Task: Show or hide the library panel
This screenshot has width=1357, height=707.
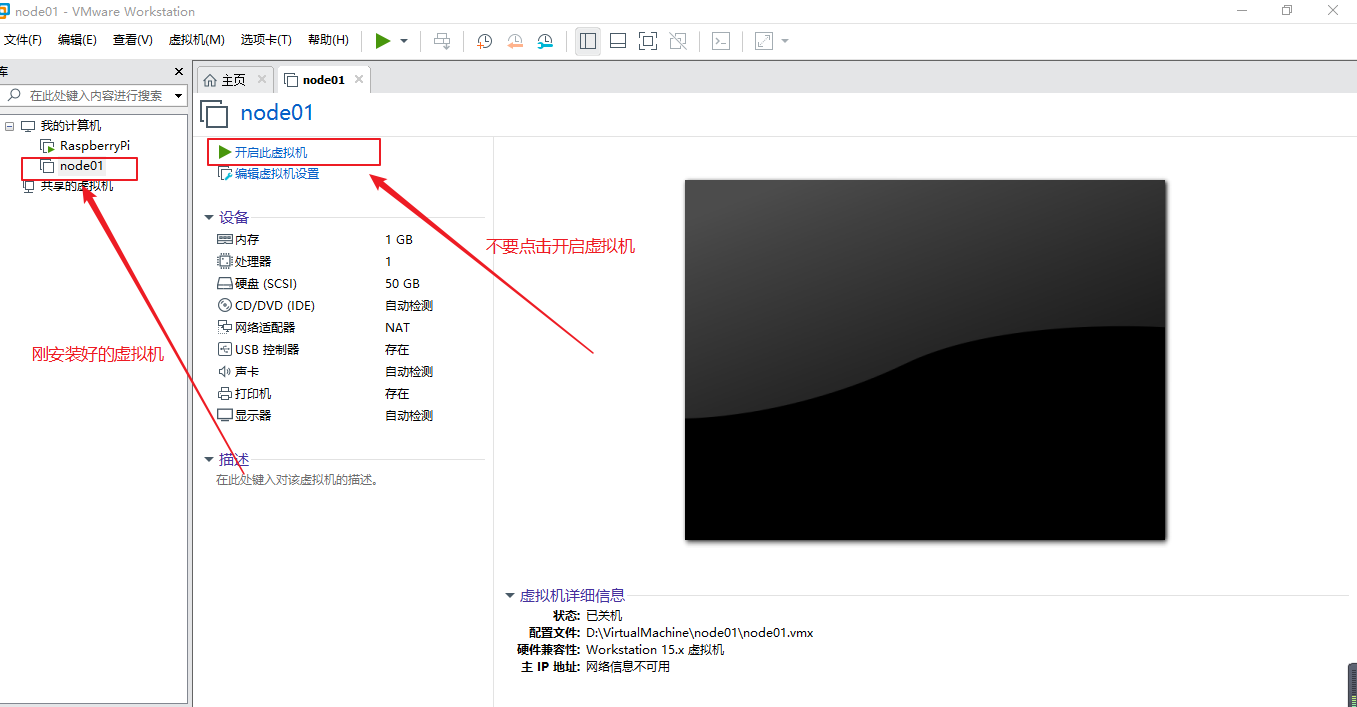Action: click(587, 41)
